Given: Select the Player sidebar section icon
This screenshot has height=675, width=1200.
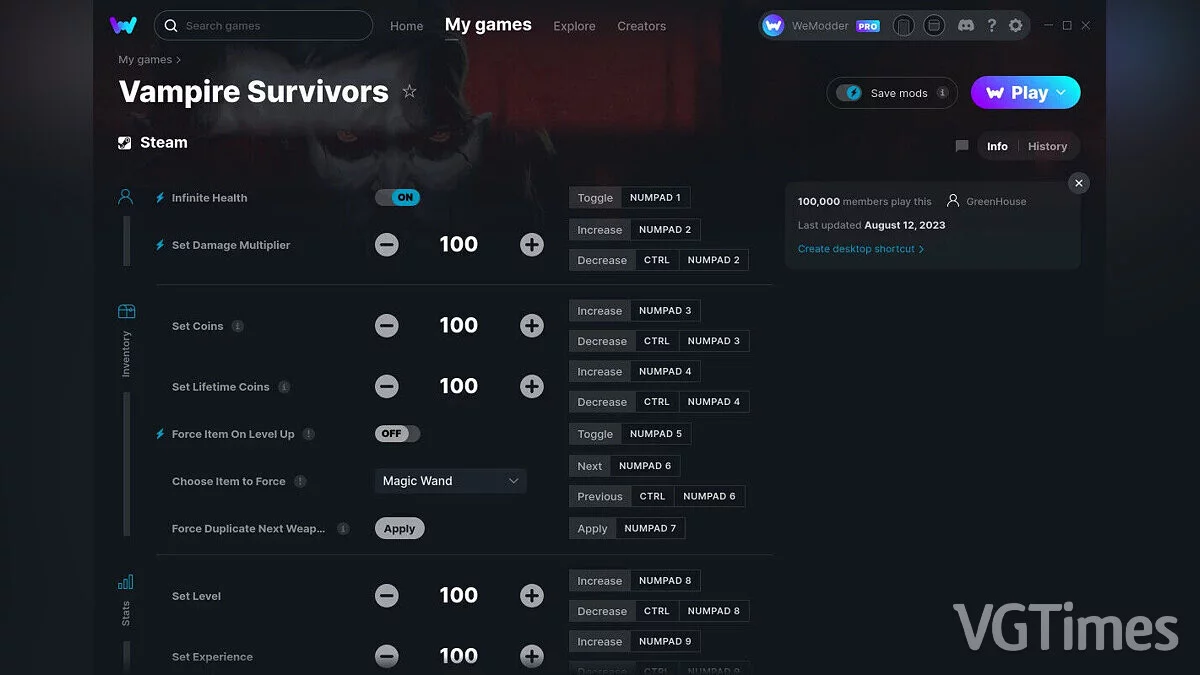Looking at the screenshot, I should pos(125,196).
